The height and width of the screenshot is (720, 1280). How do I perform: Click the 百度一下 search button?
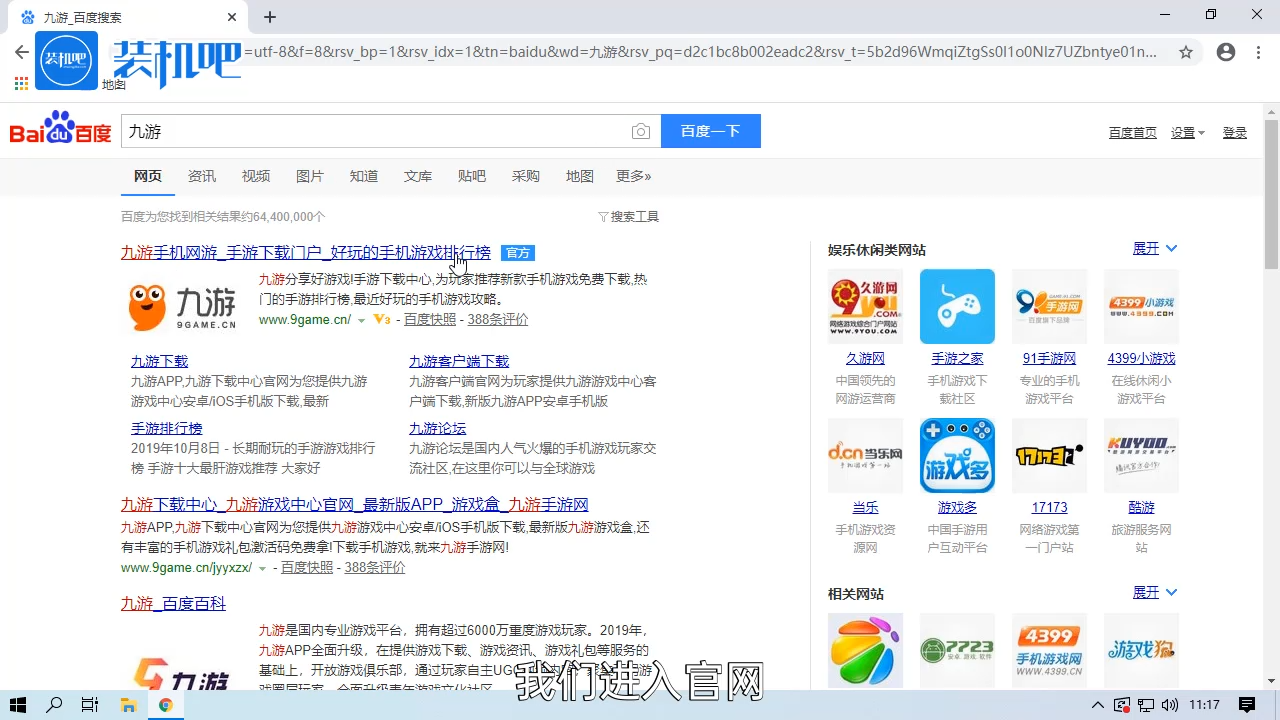[x=710, y=131]
